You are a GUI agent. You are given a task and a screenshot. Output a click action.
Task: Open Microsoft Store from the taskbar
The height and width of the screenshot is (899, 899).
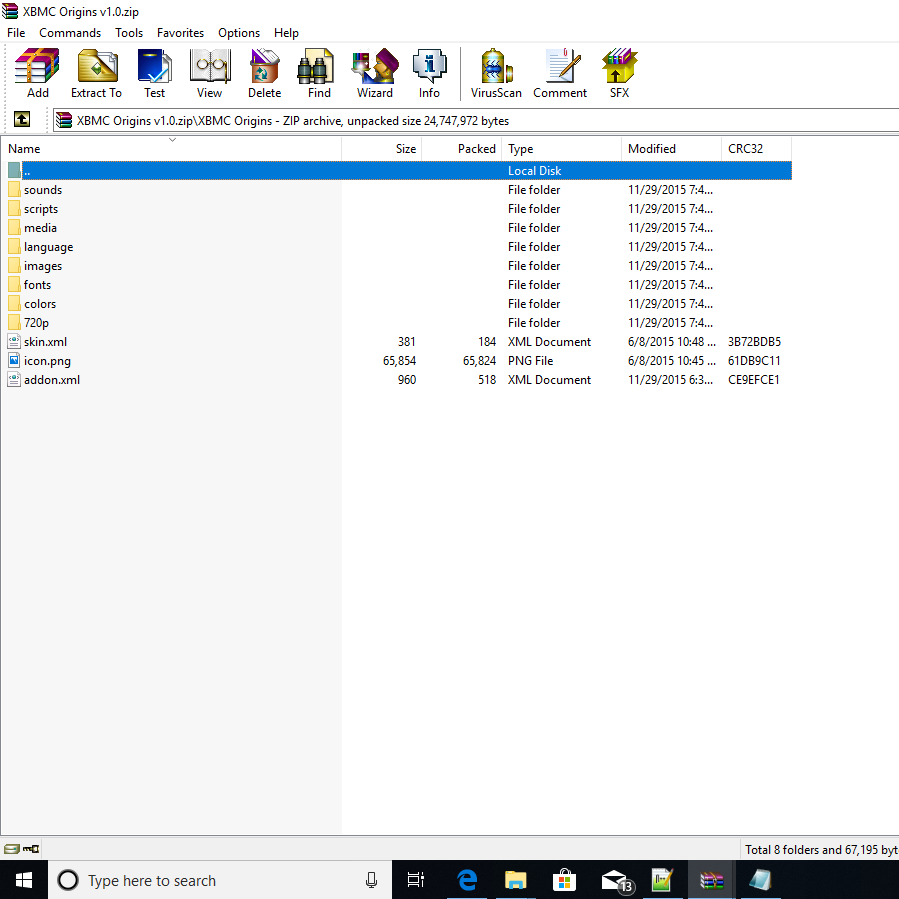point(564,880)
